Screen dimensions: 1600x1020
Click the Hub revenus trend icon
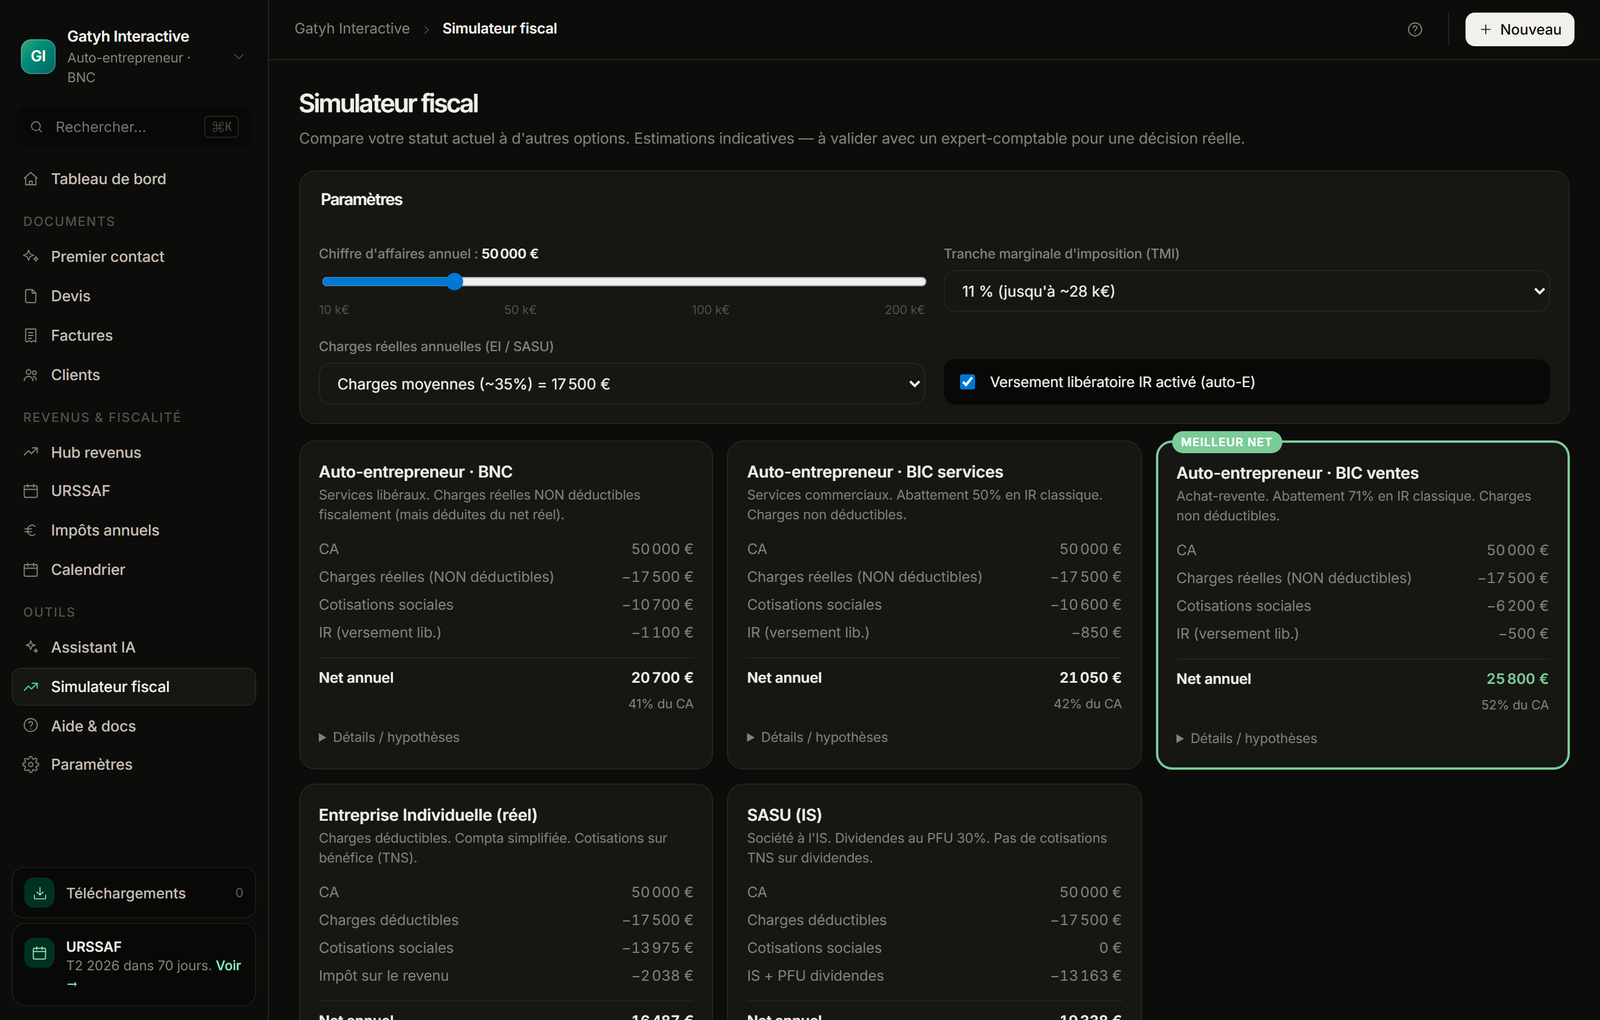pyautogui.click(x=31, y=453)
